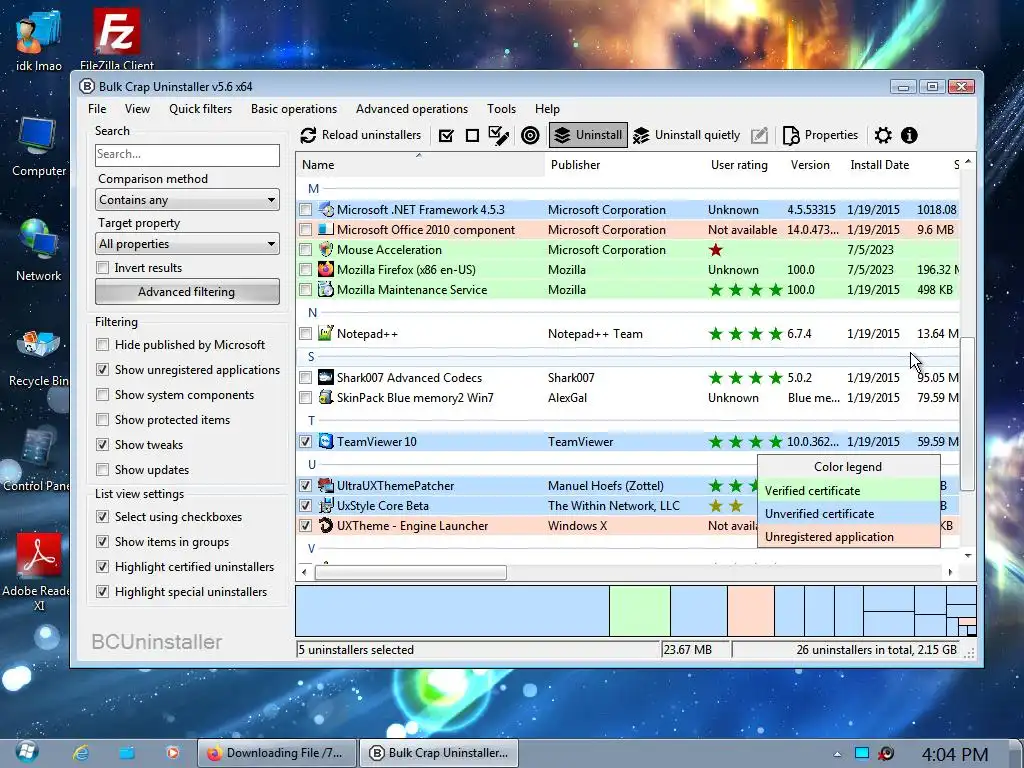Viewport: 1024px width, 768px height.
Task: Toggle Show tweaks checkbox
Action: pos(103,445)
